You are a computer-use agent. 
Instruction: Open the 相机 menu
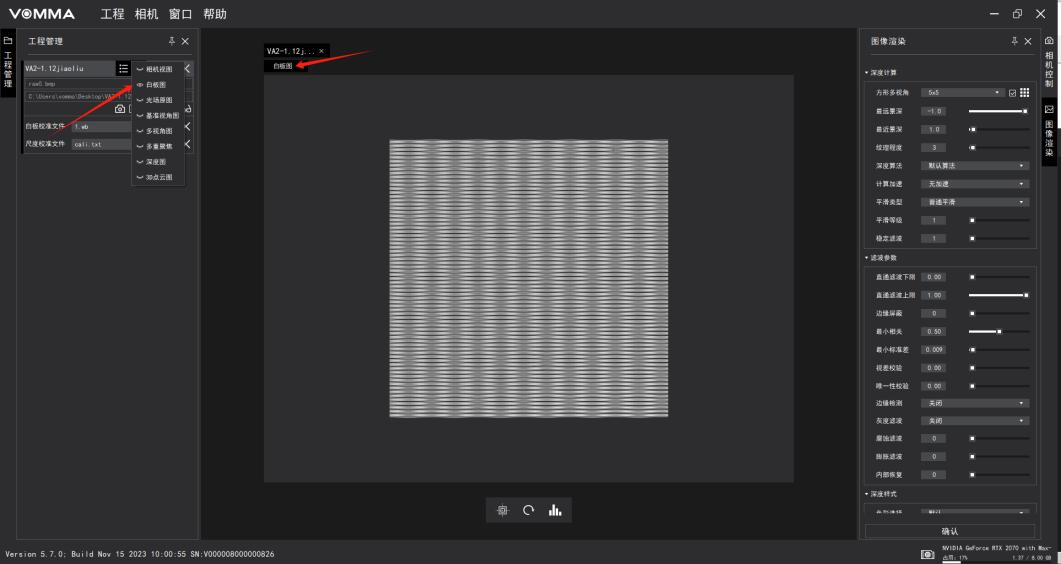coord(147,14)
